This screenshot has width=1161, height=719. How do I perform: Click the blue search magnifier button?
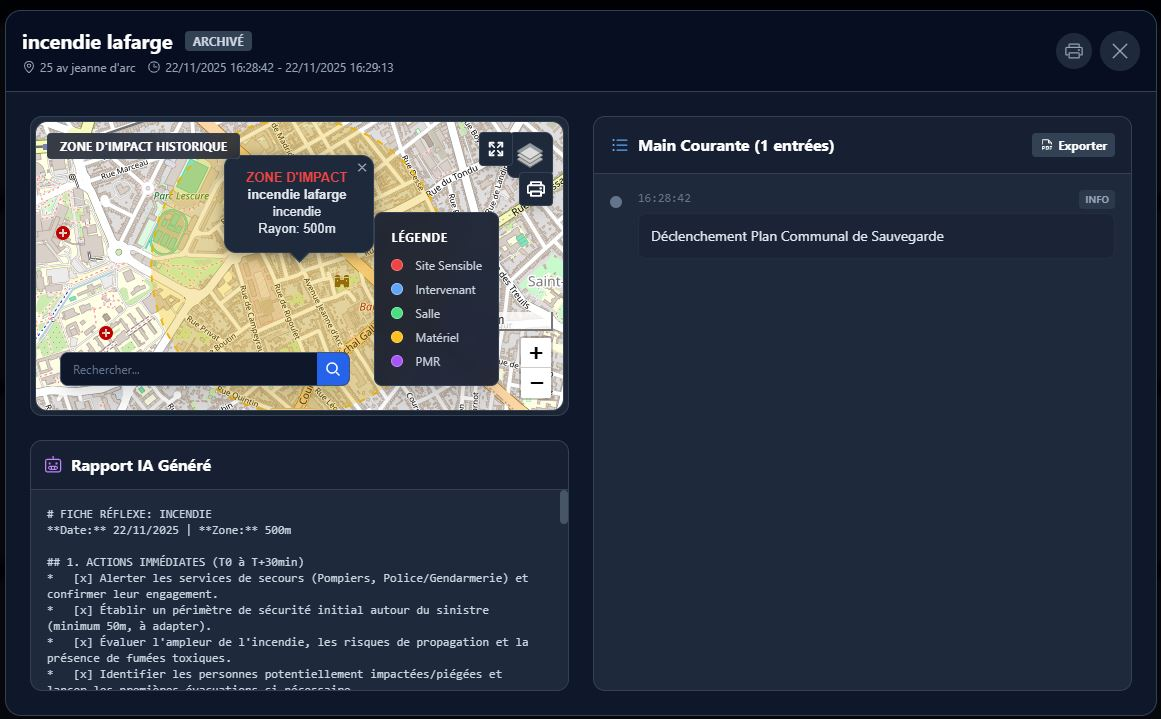tap(333, 369)
